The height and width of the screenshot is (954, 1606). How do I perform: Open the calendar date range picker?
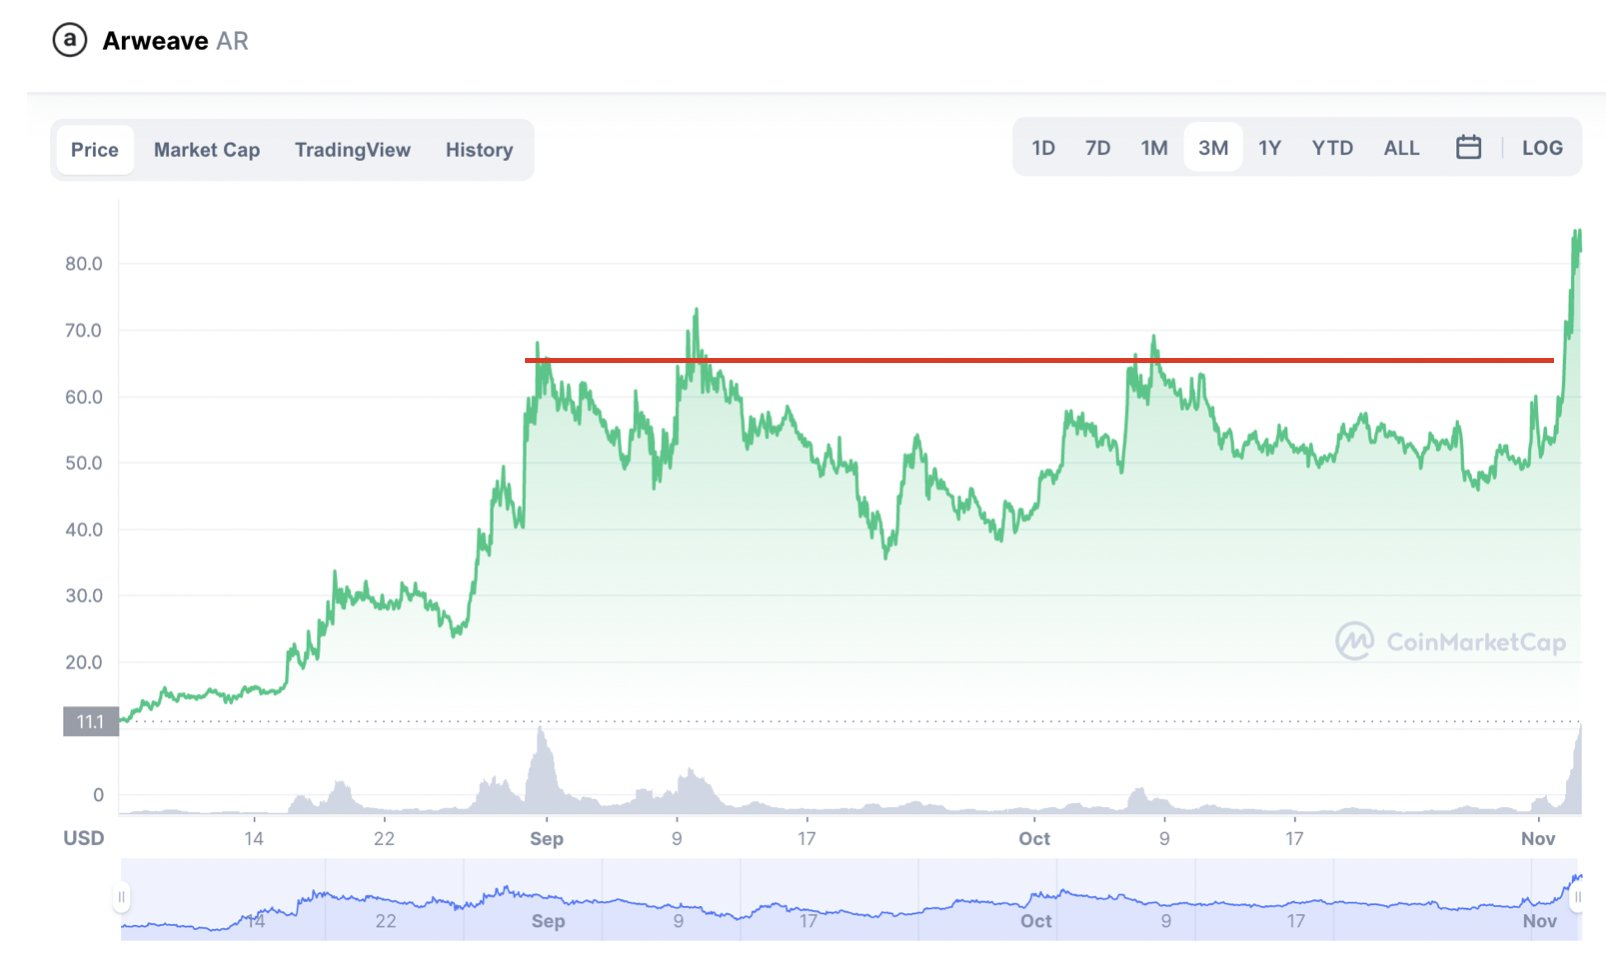click(x=1468, y=148)
